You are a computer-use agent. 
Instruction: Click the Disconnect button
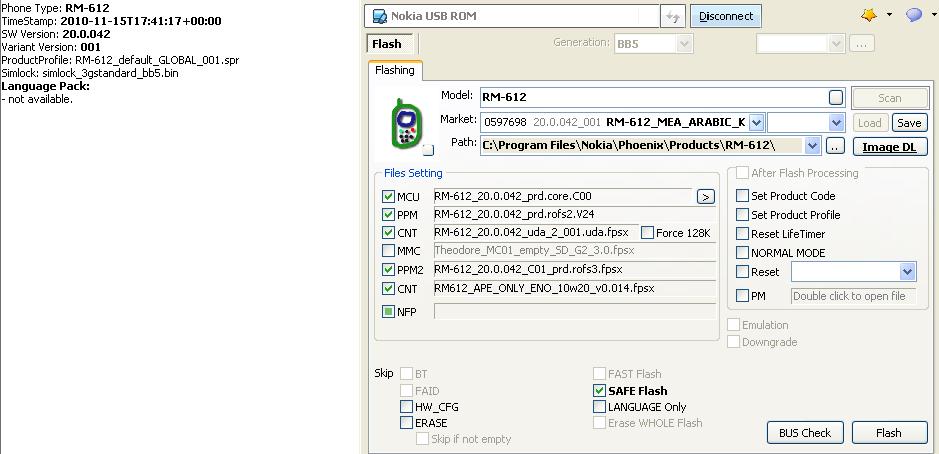[726, 16]
